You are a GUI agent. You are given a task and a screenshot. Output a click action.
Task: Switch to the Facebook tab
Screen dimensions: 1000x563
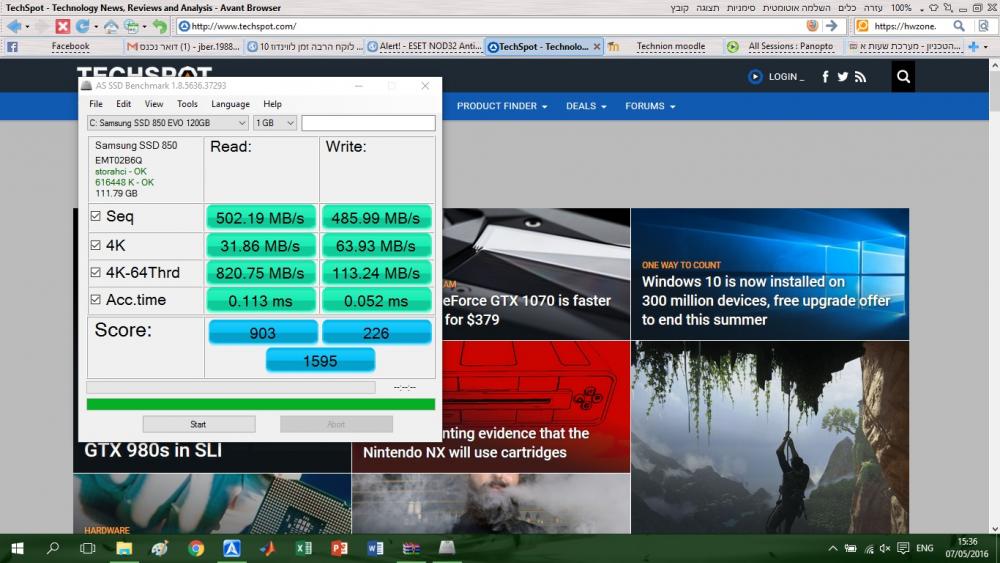62,47
